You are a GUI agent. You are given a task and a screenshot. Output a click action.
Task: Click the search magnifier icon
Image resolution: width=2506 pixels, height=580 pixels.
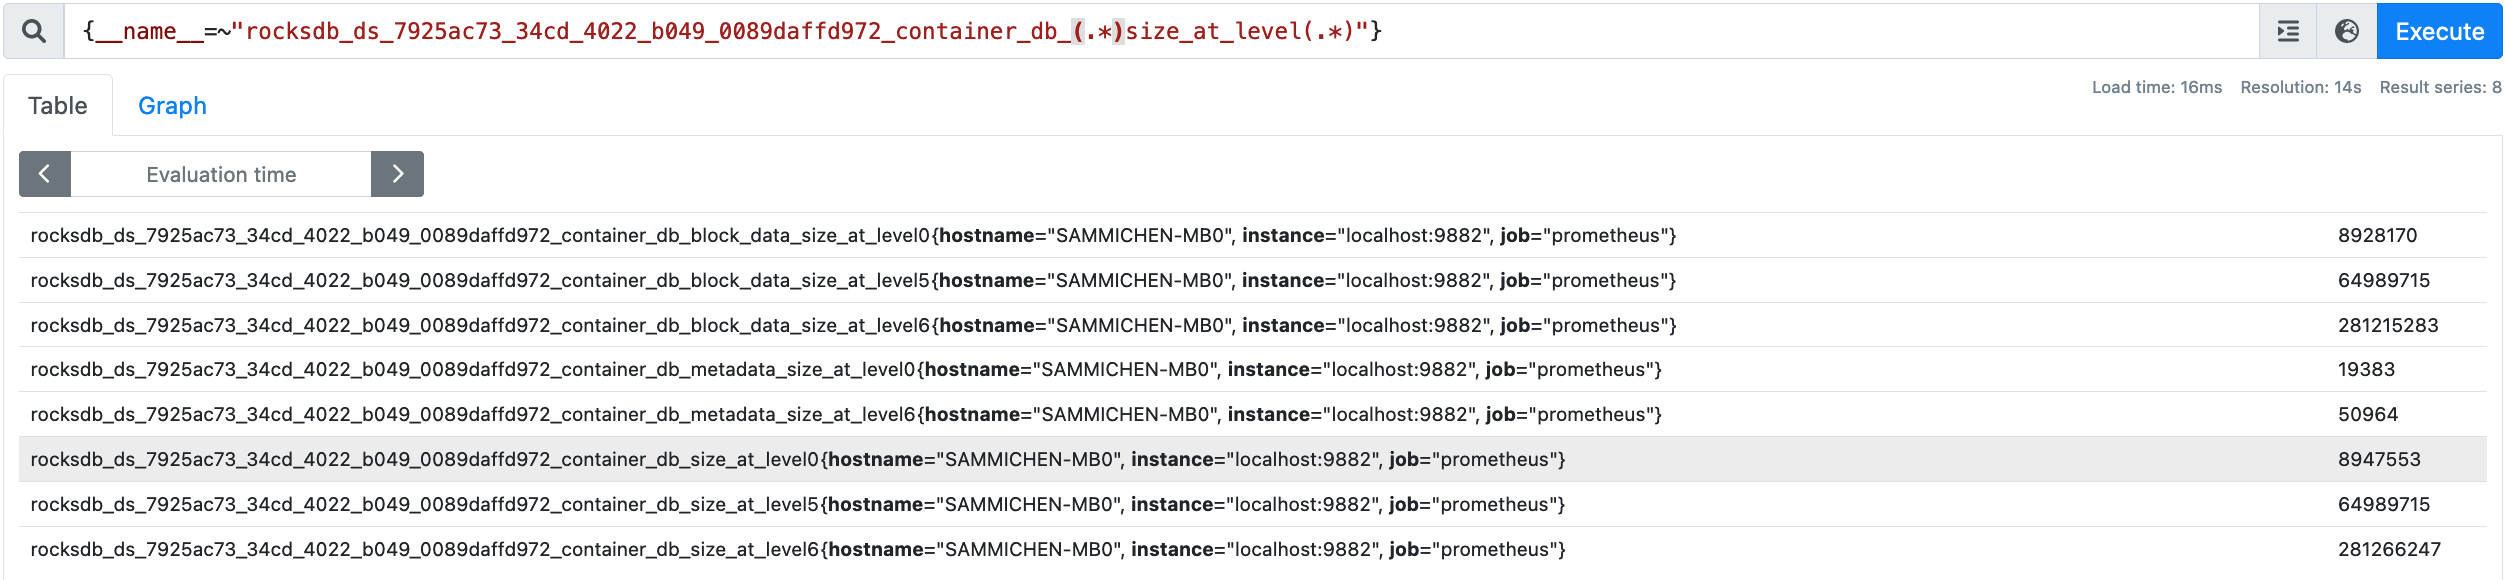tap(34, 31)
